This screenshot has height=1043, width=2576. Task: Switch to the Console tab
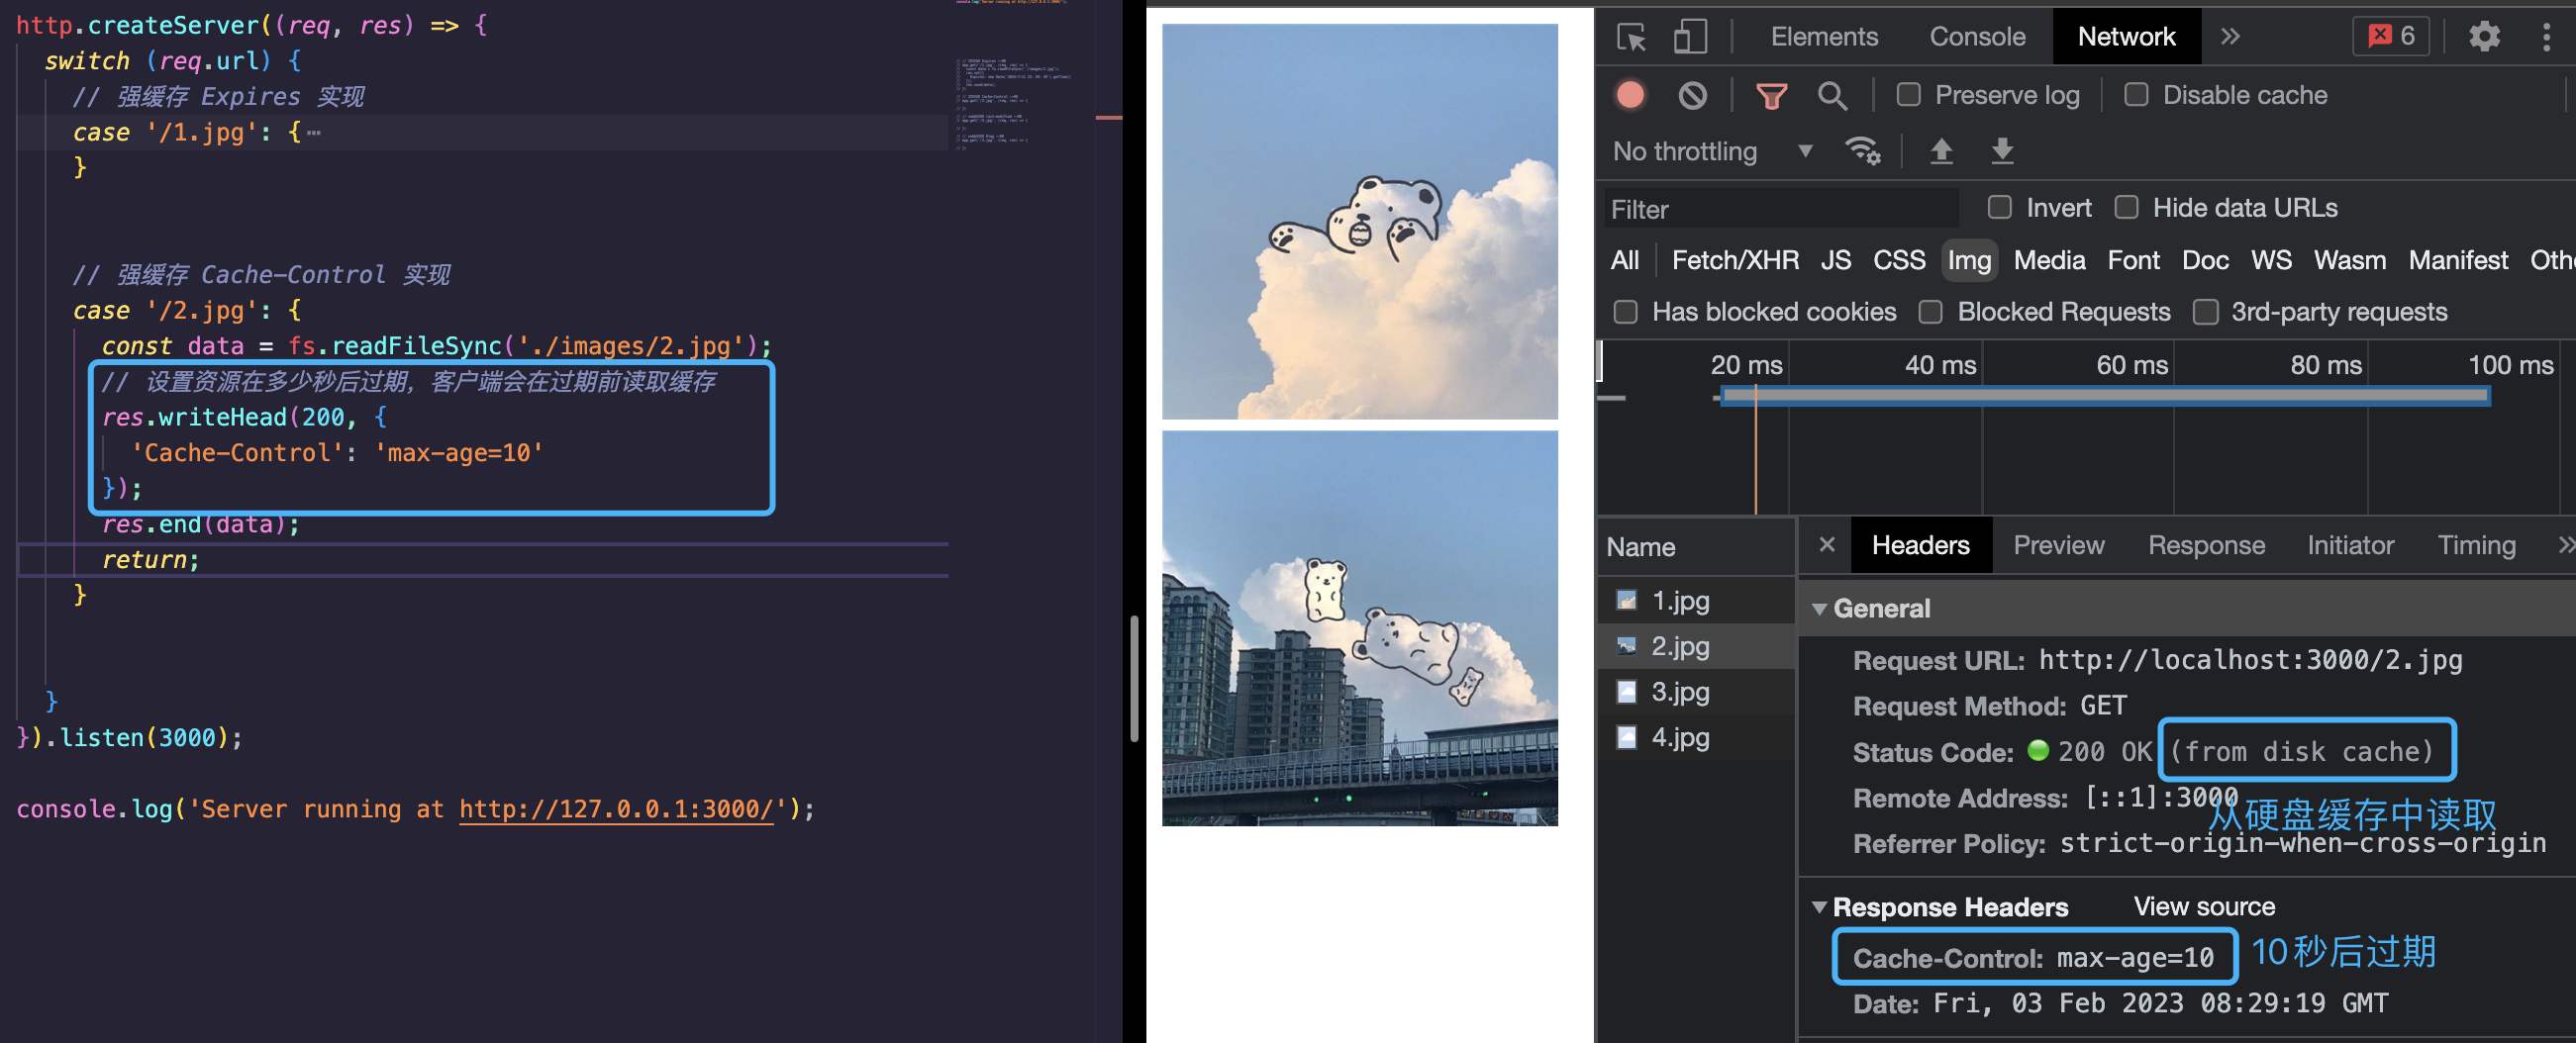[x=1977, y=37]
